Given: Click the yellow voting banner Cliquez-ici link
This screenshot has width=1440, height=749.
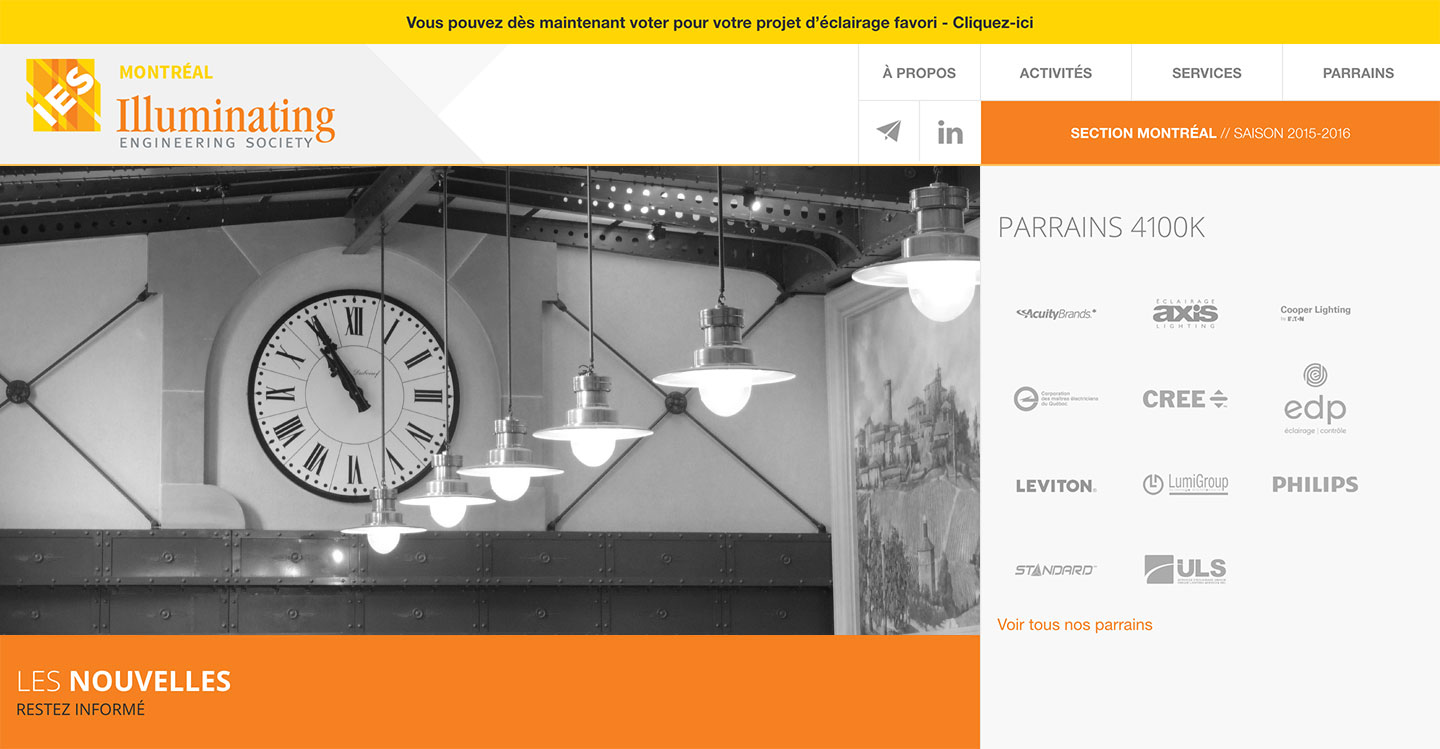Looking at the screenshot, I should tap(993, 22).
